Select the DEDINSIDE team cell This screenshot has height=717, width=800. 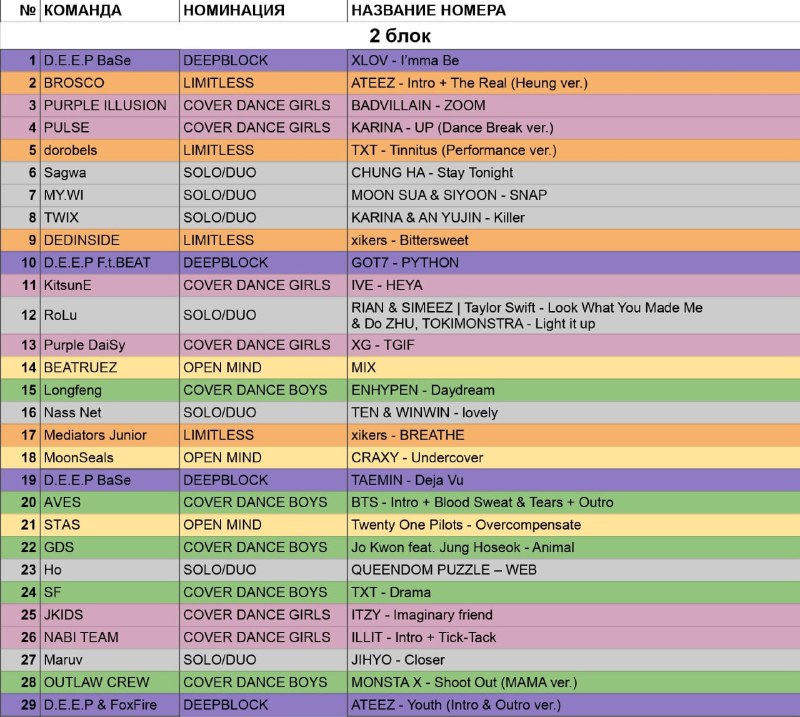pyautogui.click(x=110, y=240)
